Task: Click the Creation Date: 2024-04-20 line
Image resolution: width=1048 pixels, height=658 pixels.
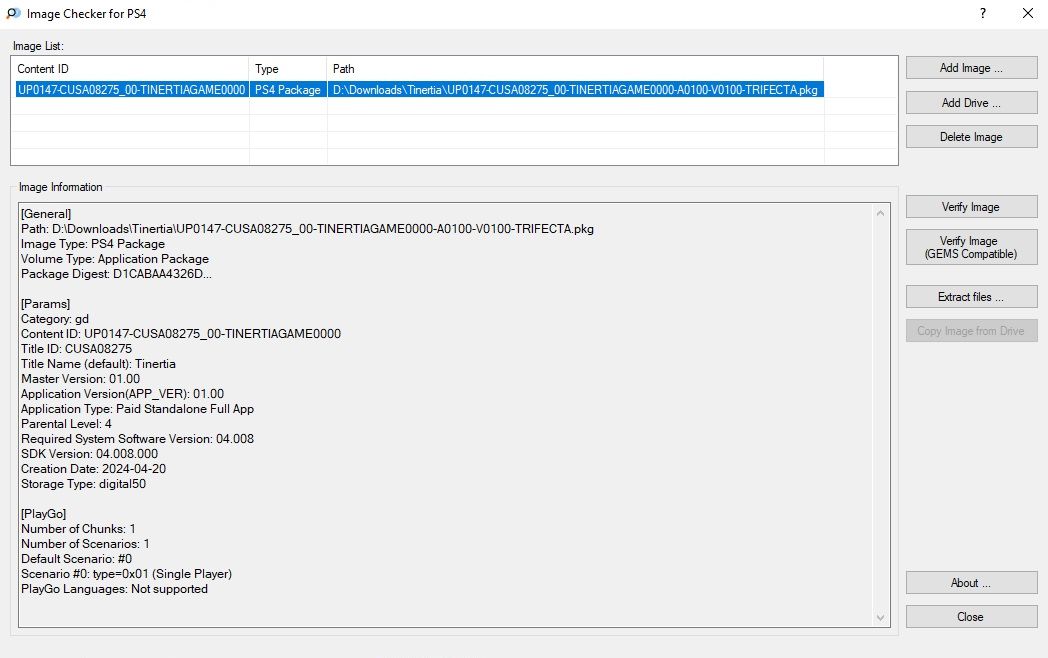Action: tap(94, 469)
